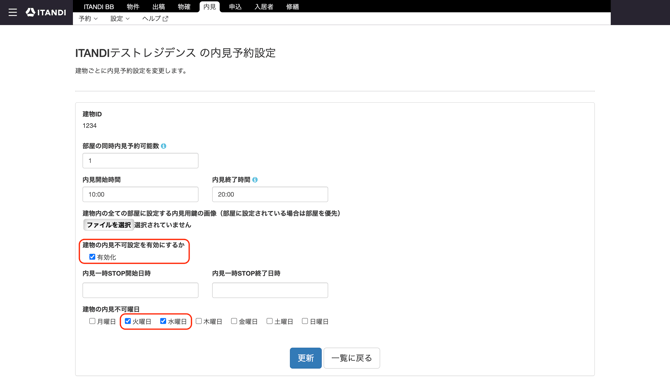This screenshot has width=670, height=380.
Task: Uncheck the 火曜日 checkbox
Action: pyautogui.click(x=127, y=321)
